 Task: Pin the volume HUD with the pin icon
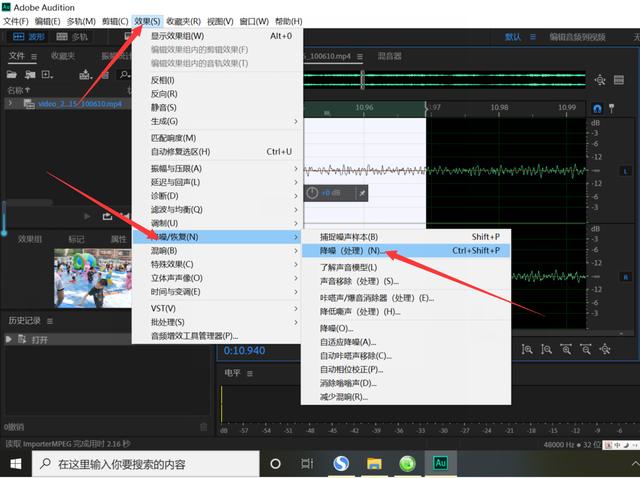pyautogui.click(x=362, y=193)
